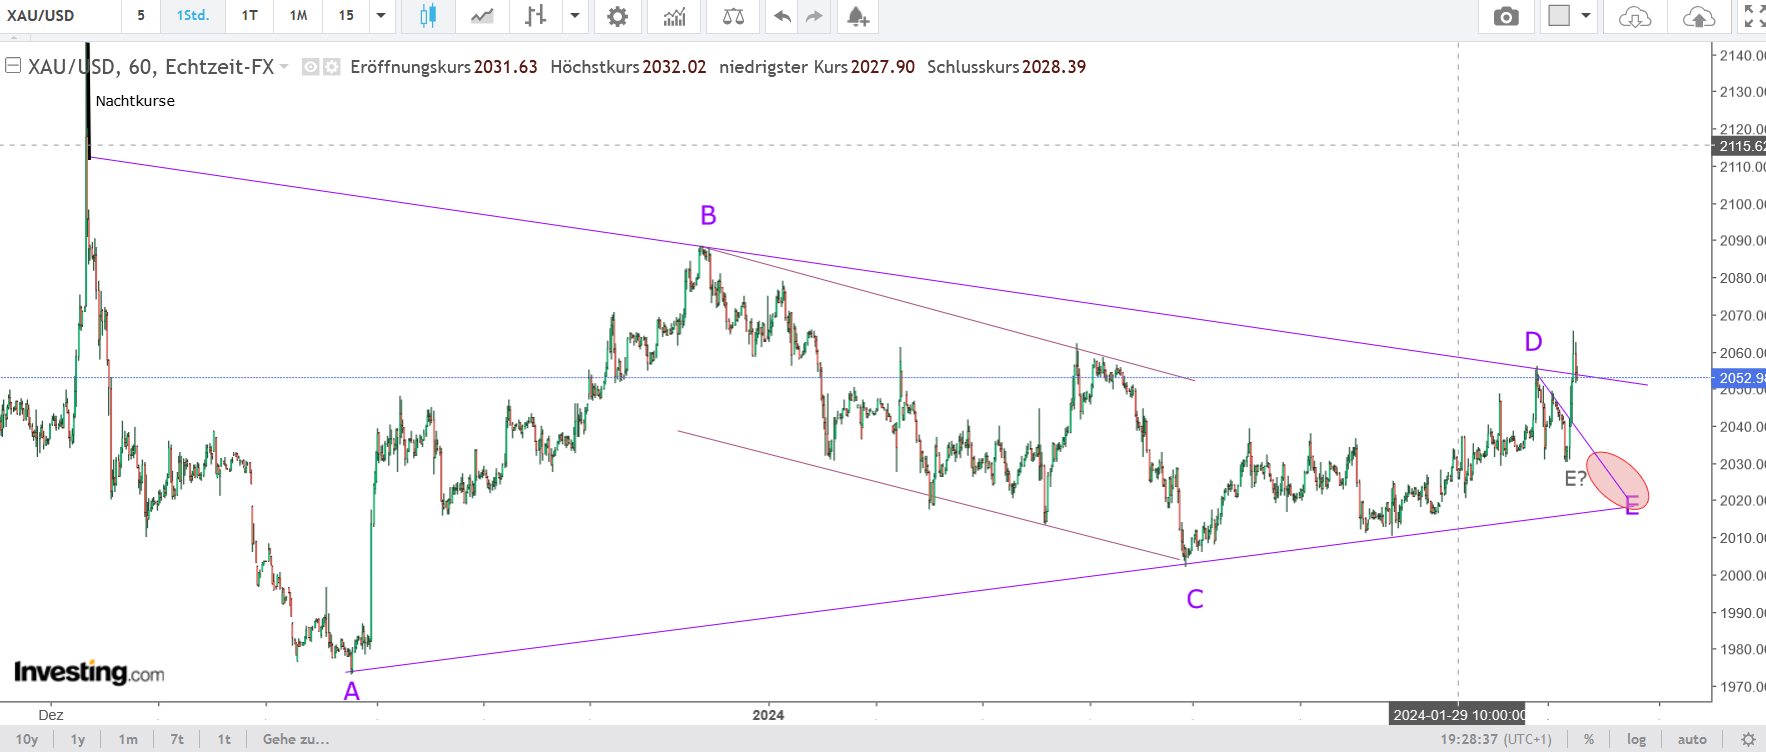Create a price alert with bell icon
The height and width of the screenshot is (752, 1766).
point(858,16)
